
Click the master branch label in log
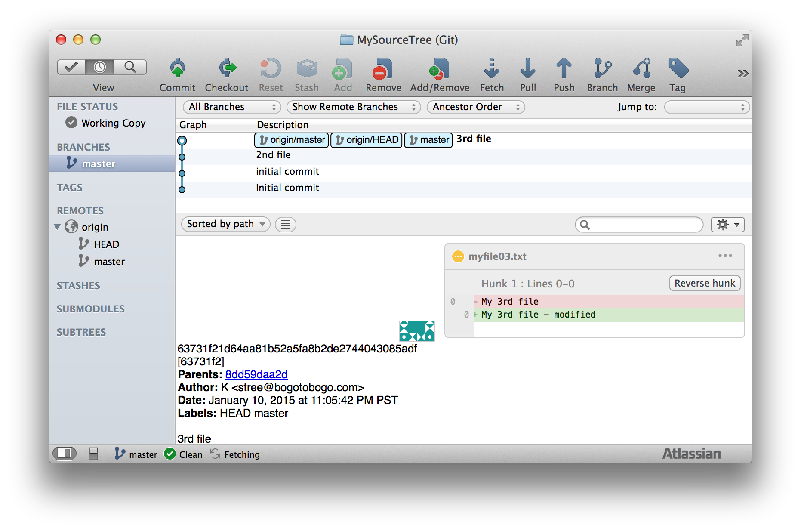click(429, 140)
